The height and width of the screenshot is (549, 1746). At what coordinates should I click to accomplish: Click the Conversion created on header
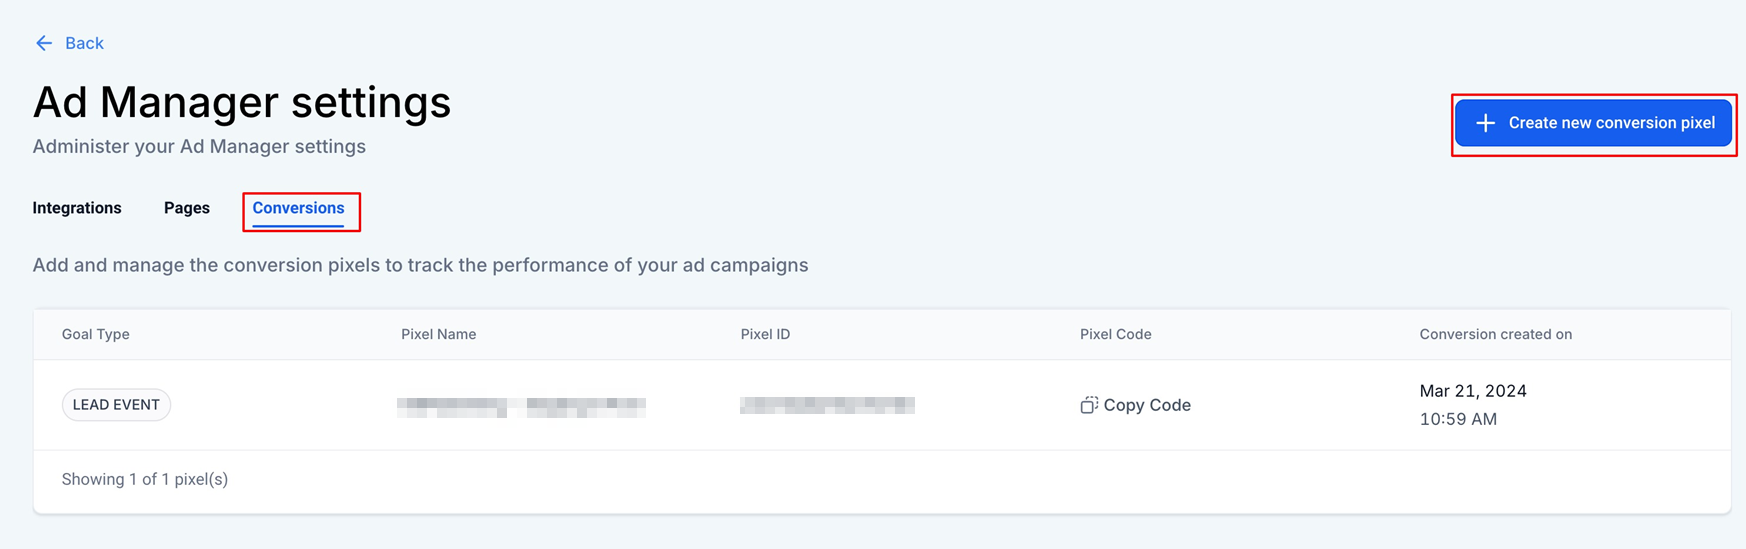click(x=1495, y=334)
